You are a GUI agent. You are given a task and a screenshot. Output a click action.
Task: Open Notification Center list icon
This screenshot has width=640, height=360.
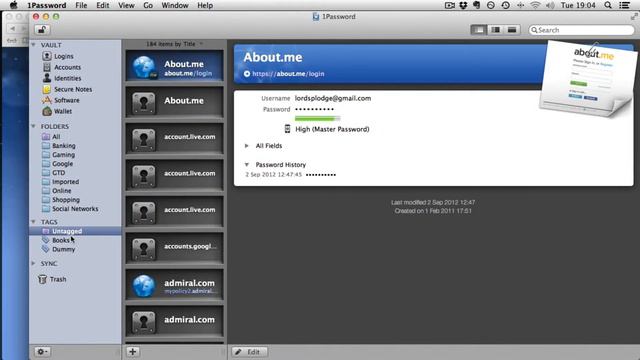click(x=624, y=5)
